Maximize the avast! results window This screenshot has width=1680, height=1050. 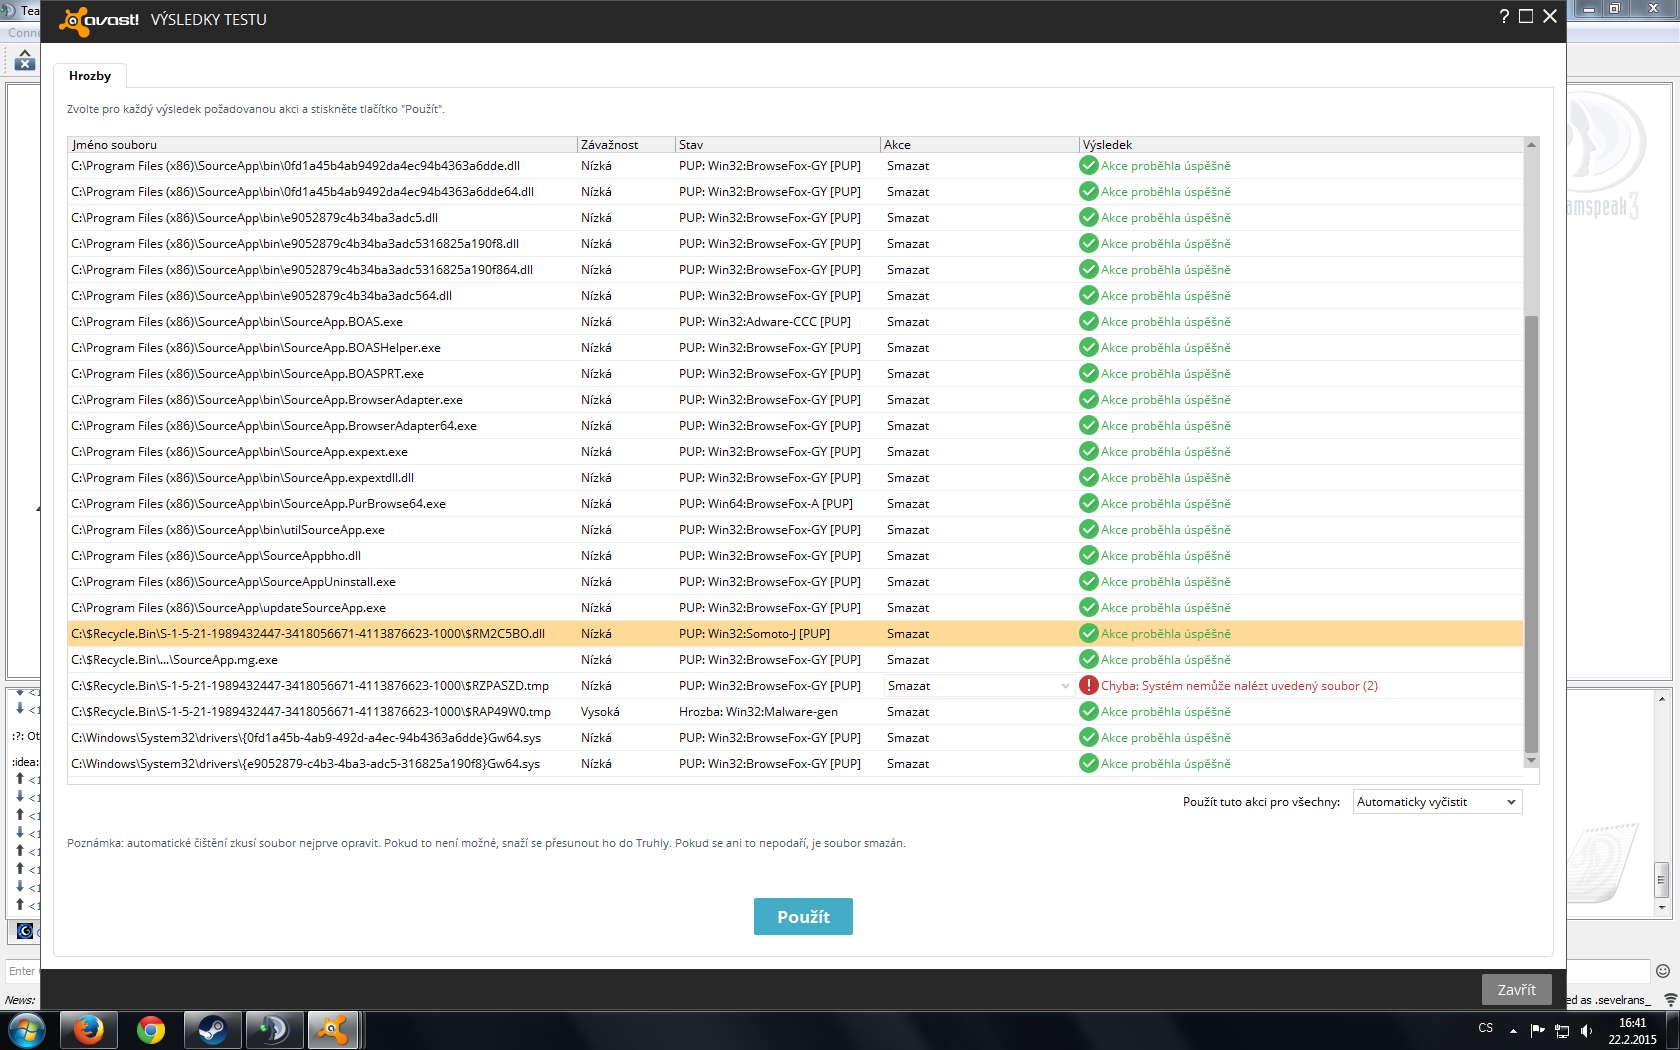pyautogui.click(x=1526, y=16)
